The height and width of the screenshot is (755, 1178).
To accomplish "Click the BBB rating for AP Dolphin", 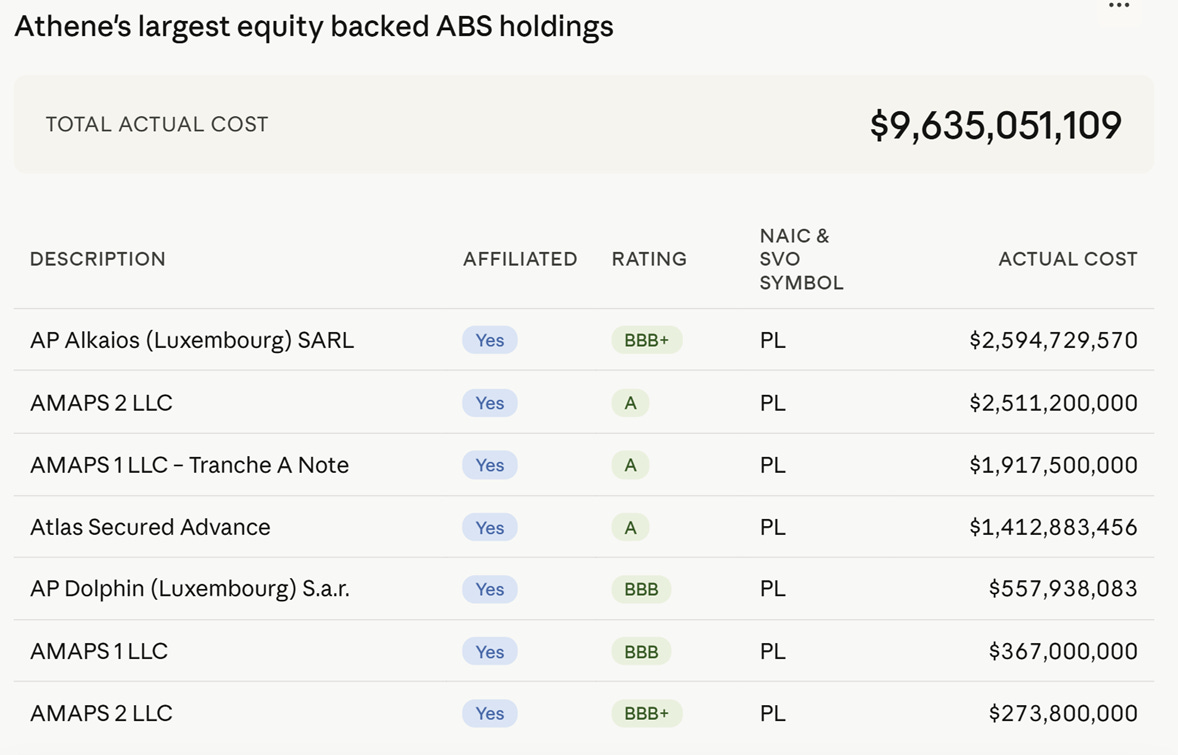I will [x=642, y=589].
